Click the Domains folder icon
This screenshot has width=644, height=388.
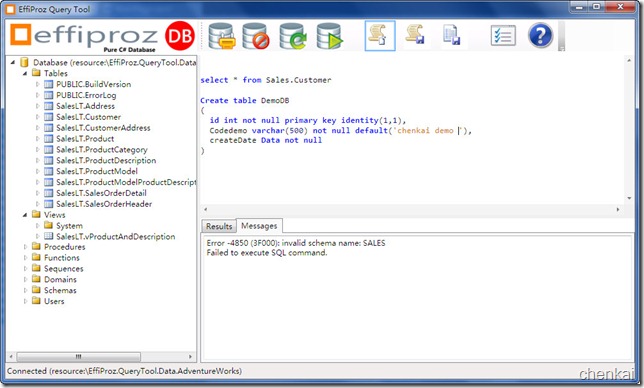(37, 279)
